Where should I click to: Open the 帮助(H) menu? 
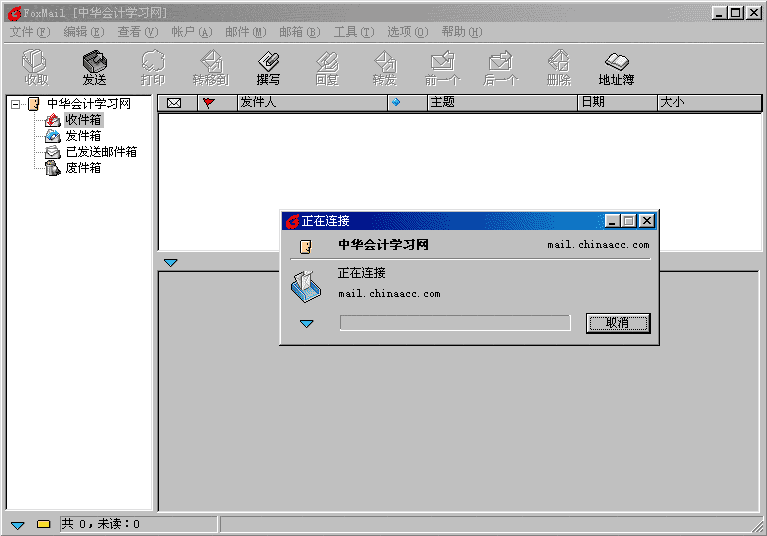(461, 32)
